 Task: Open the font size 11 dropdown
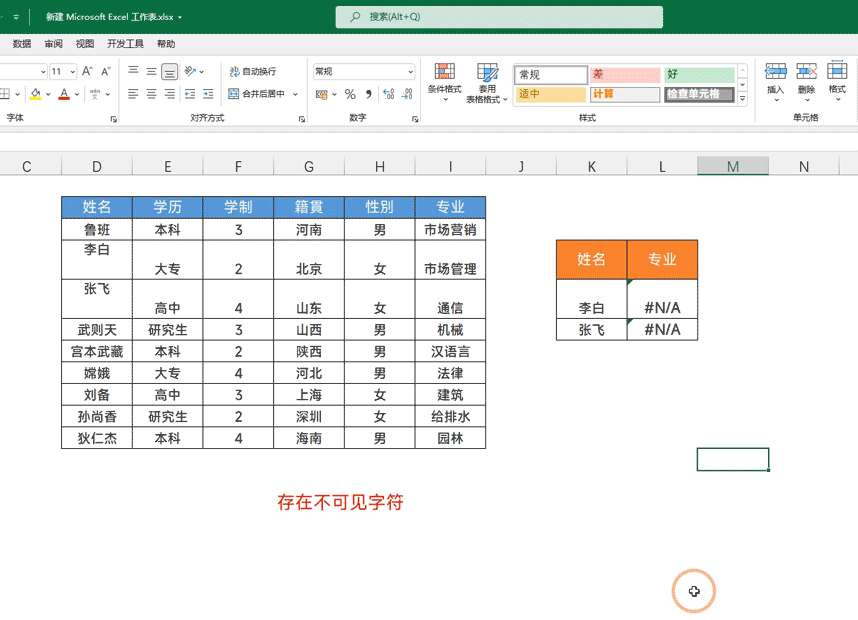point(72,72)
